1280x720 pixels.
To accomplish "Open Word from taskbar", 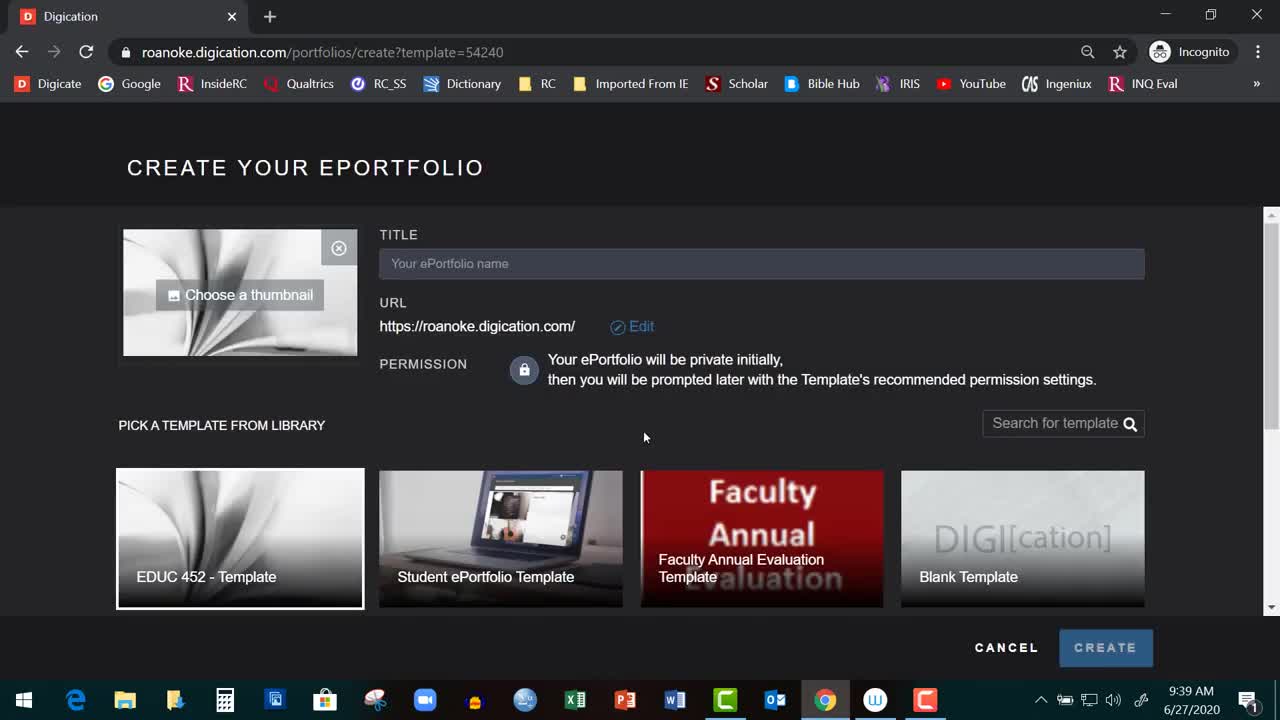I will point(675,700).
